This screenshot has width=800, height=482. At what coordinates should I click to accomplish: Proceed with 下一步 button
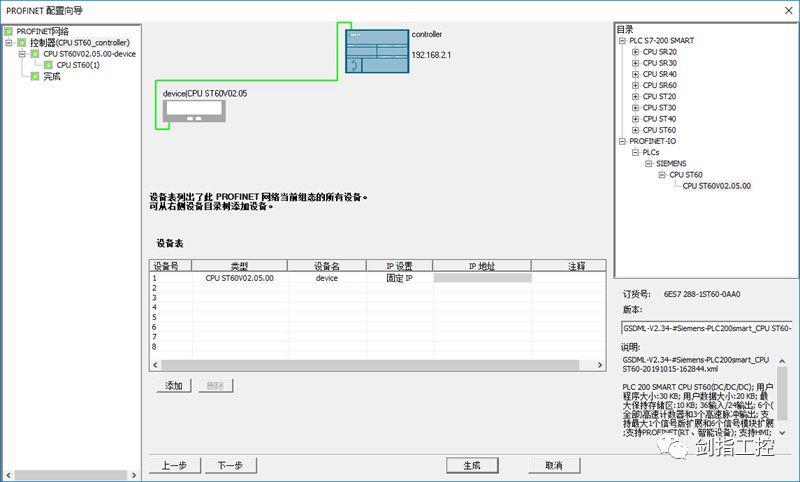tap(230, 465)
